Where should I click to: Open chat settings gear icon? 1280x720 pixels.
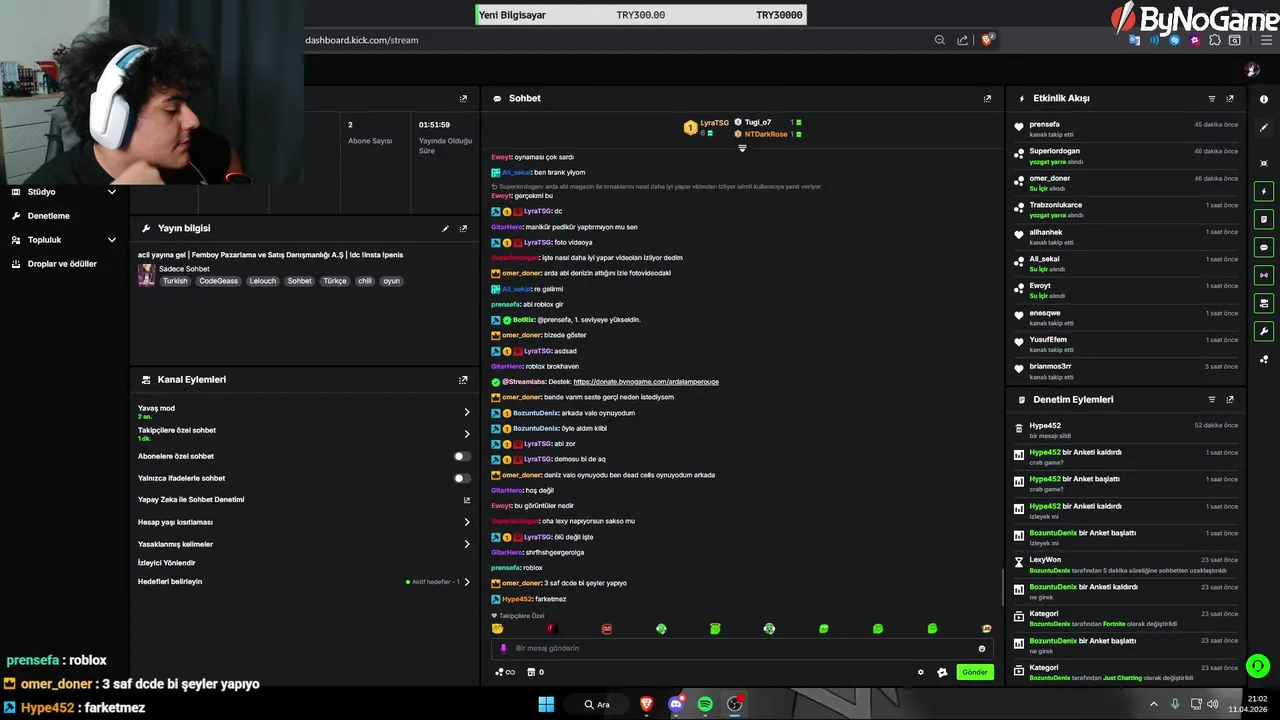(921, 672)
